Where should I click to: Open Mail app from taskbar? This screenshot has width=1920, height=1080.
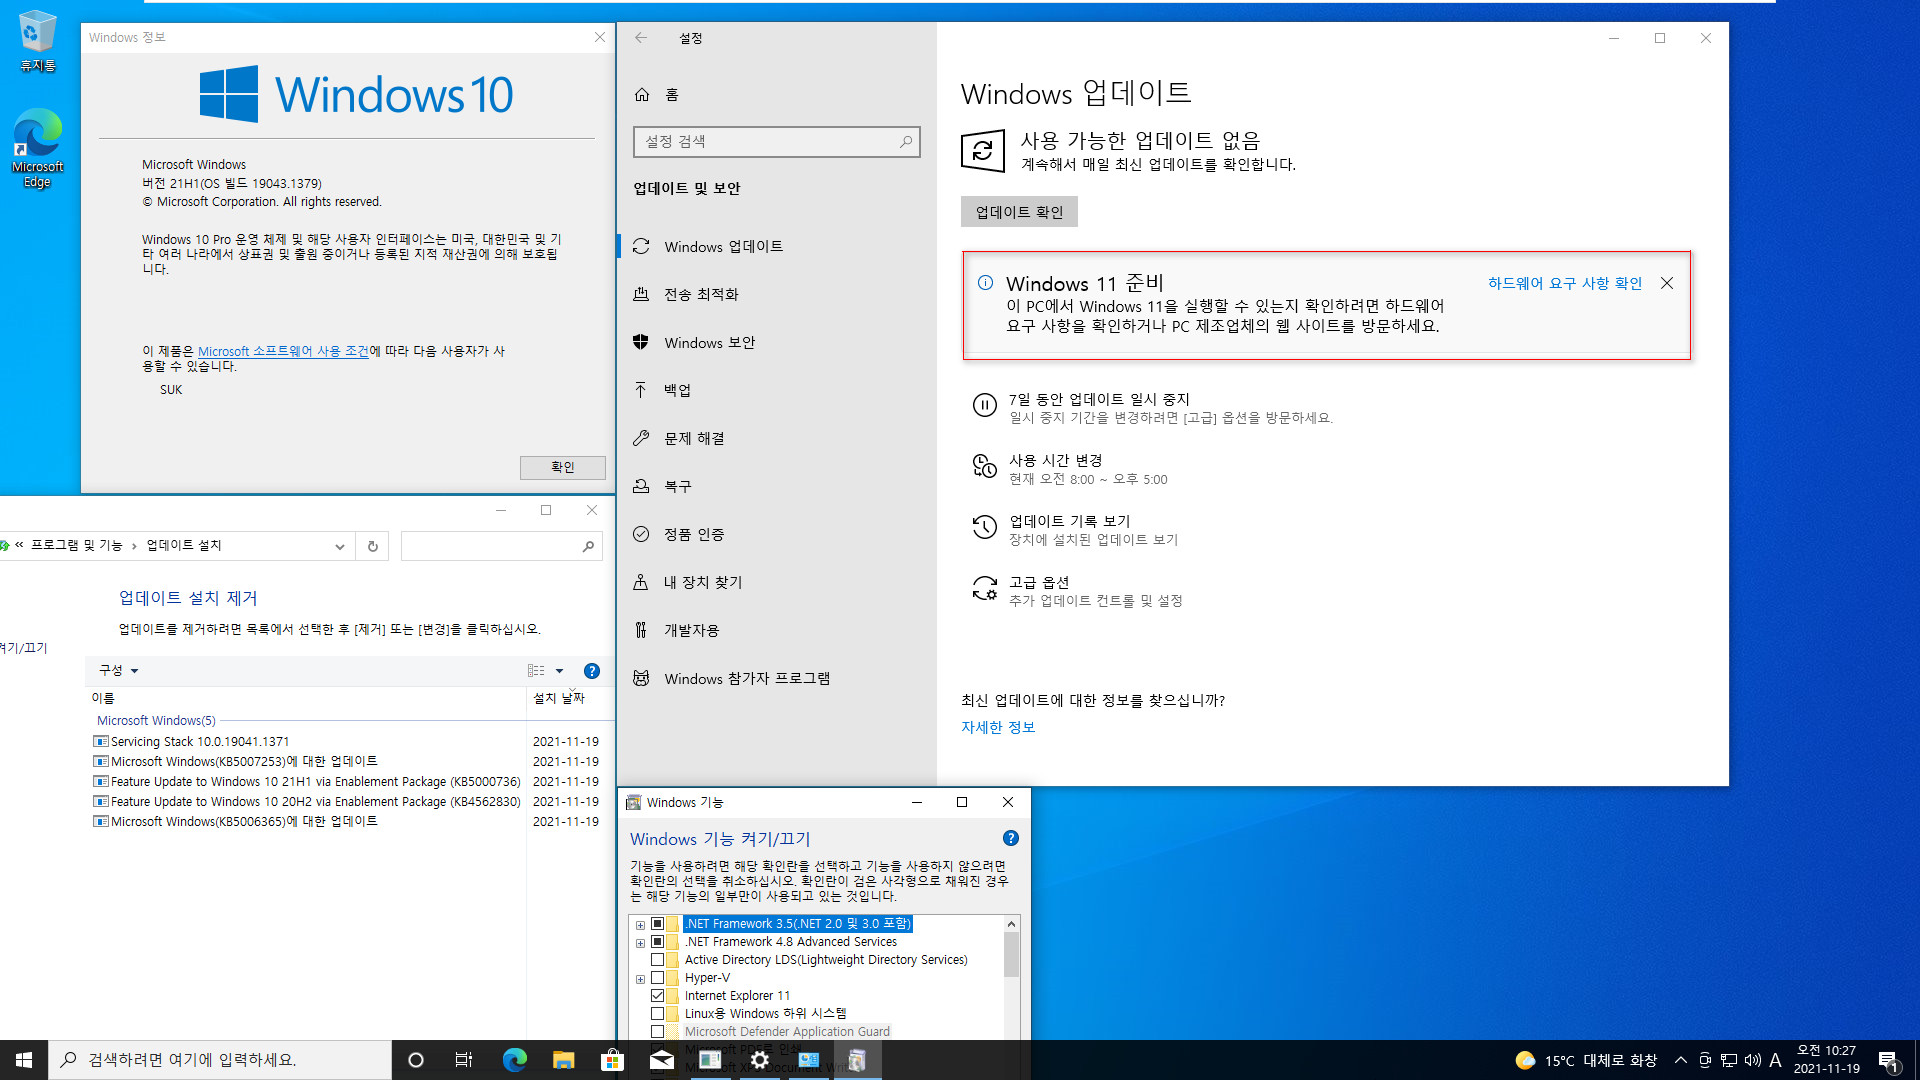(x=661, y=1060)
